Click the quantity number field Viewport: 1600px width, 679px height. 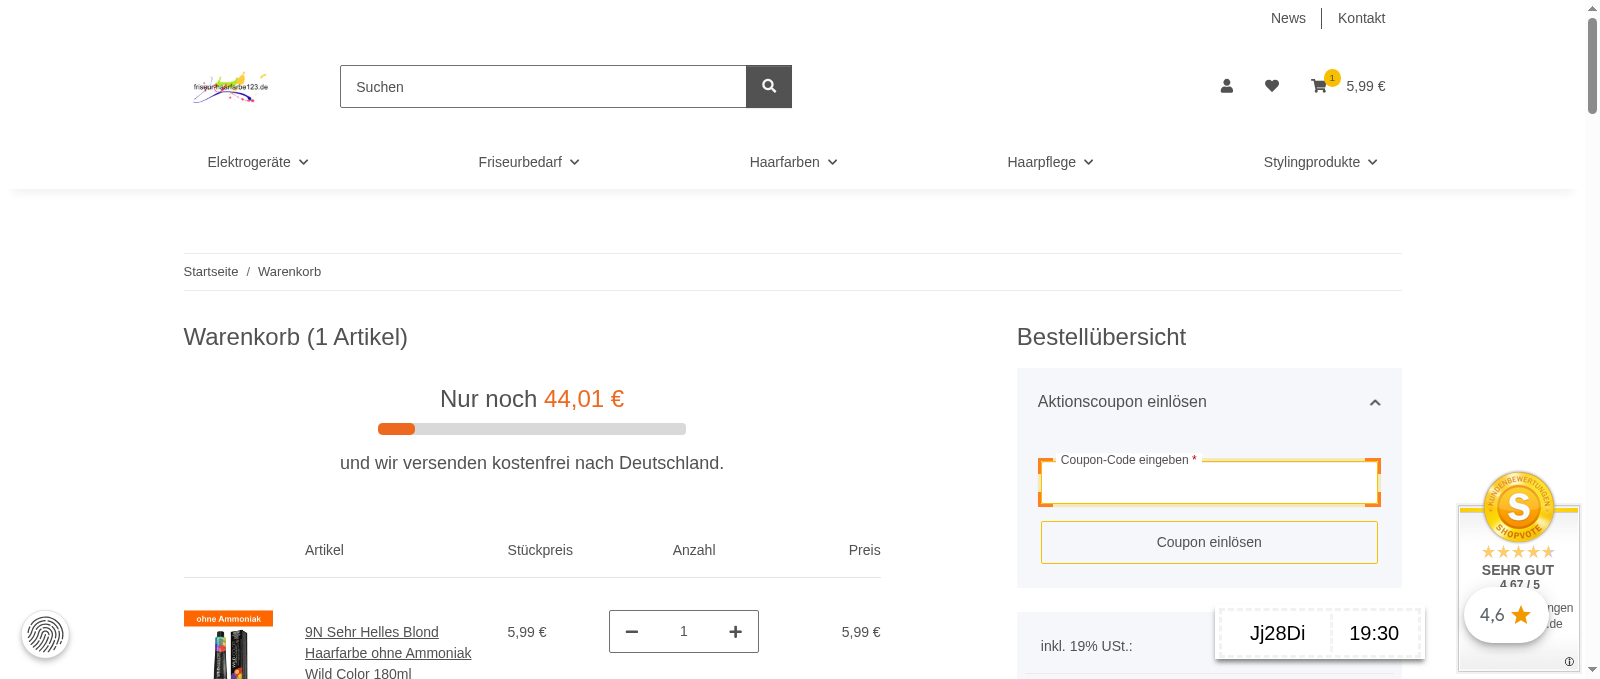684,632
